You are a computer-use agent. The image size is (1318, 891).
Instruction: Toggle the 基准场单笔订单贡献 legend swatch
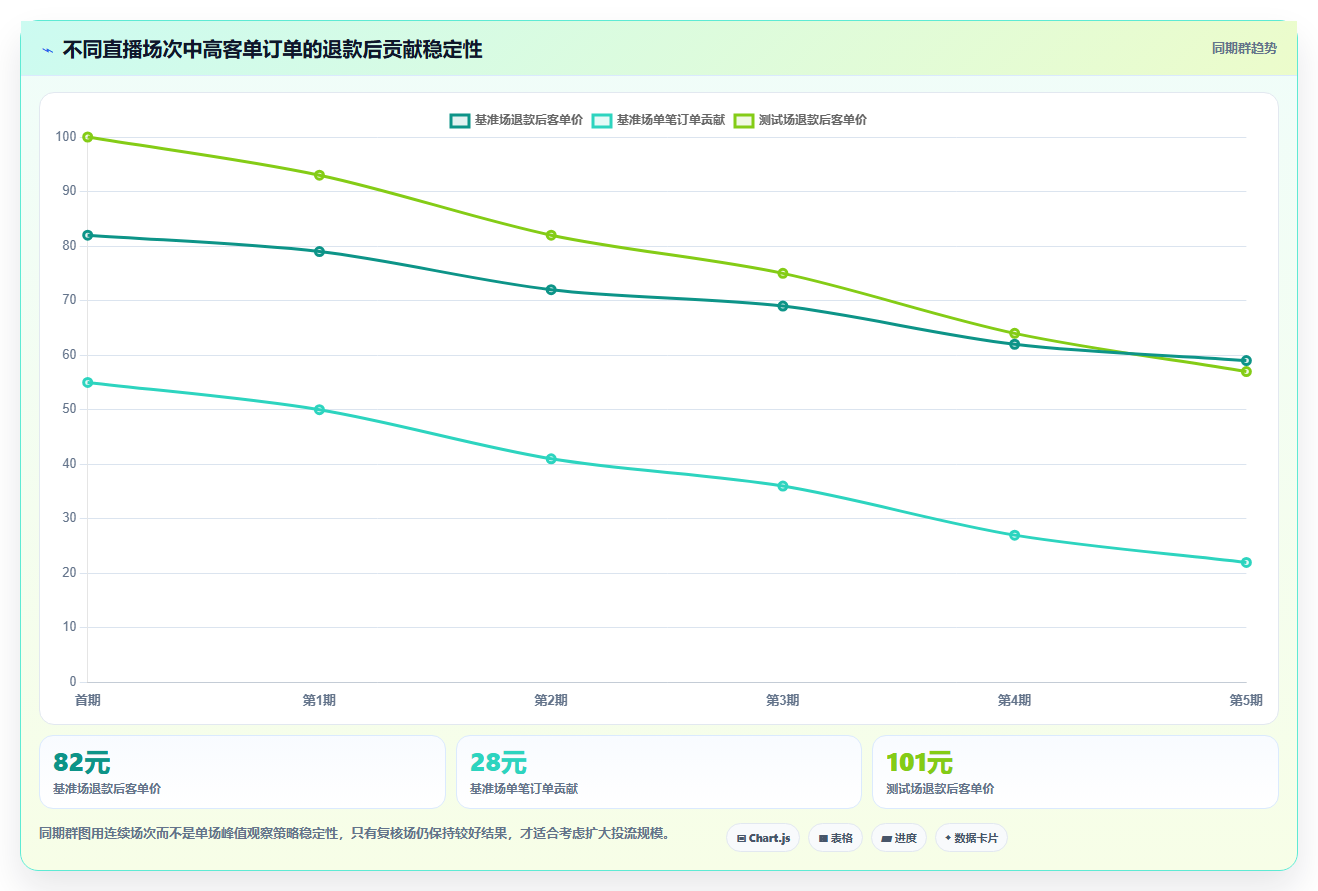click(x=601, y=120)
